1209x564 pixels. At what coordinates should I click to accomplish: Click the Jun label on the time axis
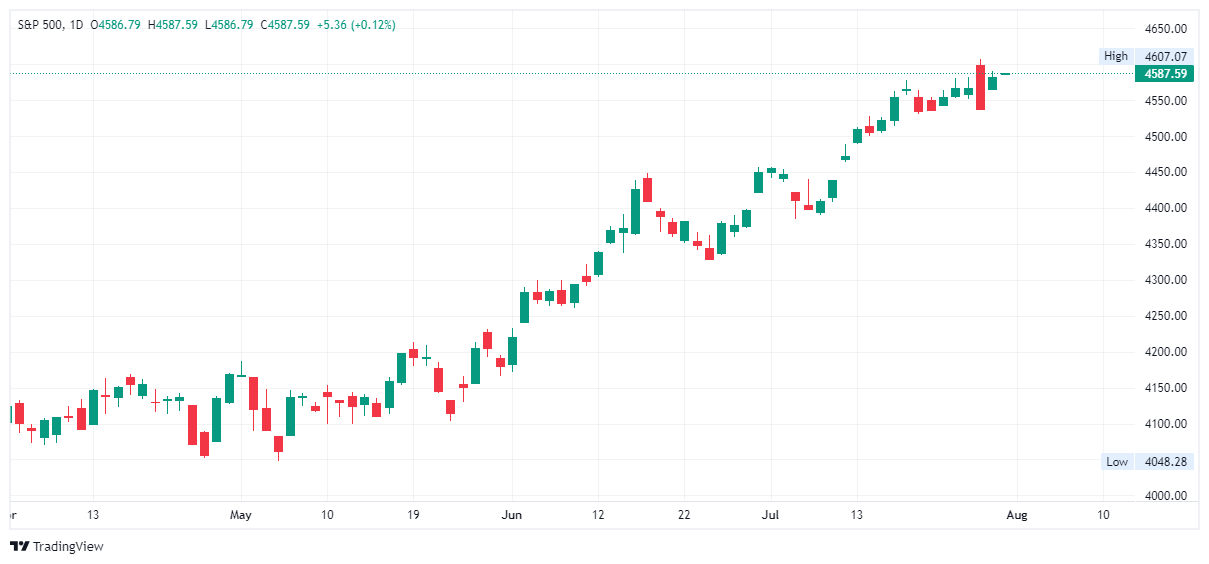(510, 515)
